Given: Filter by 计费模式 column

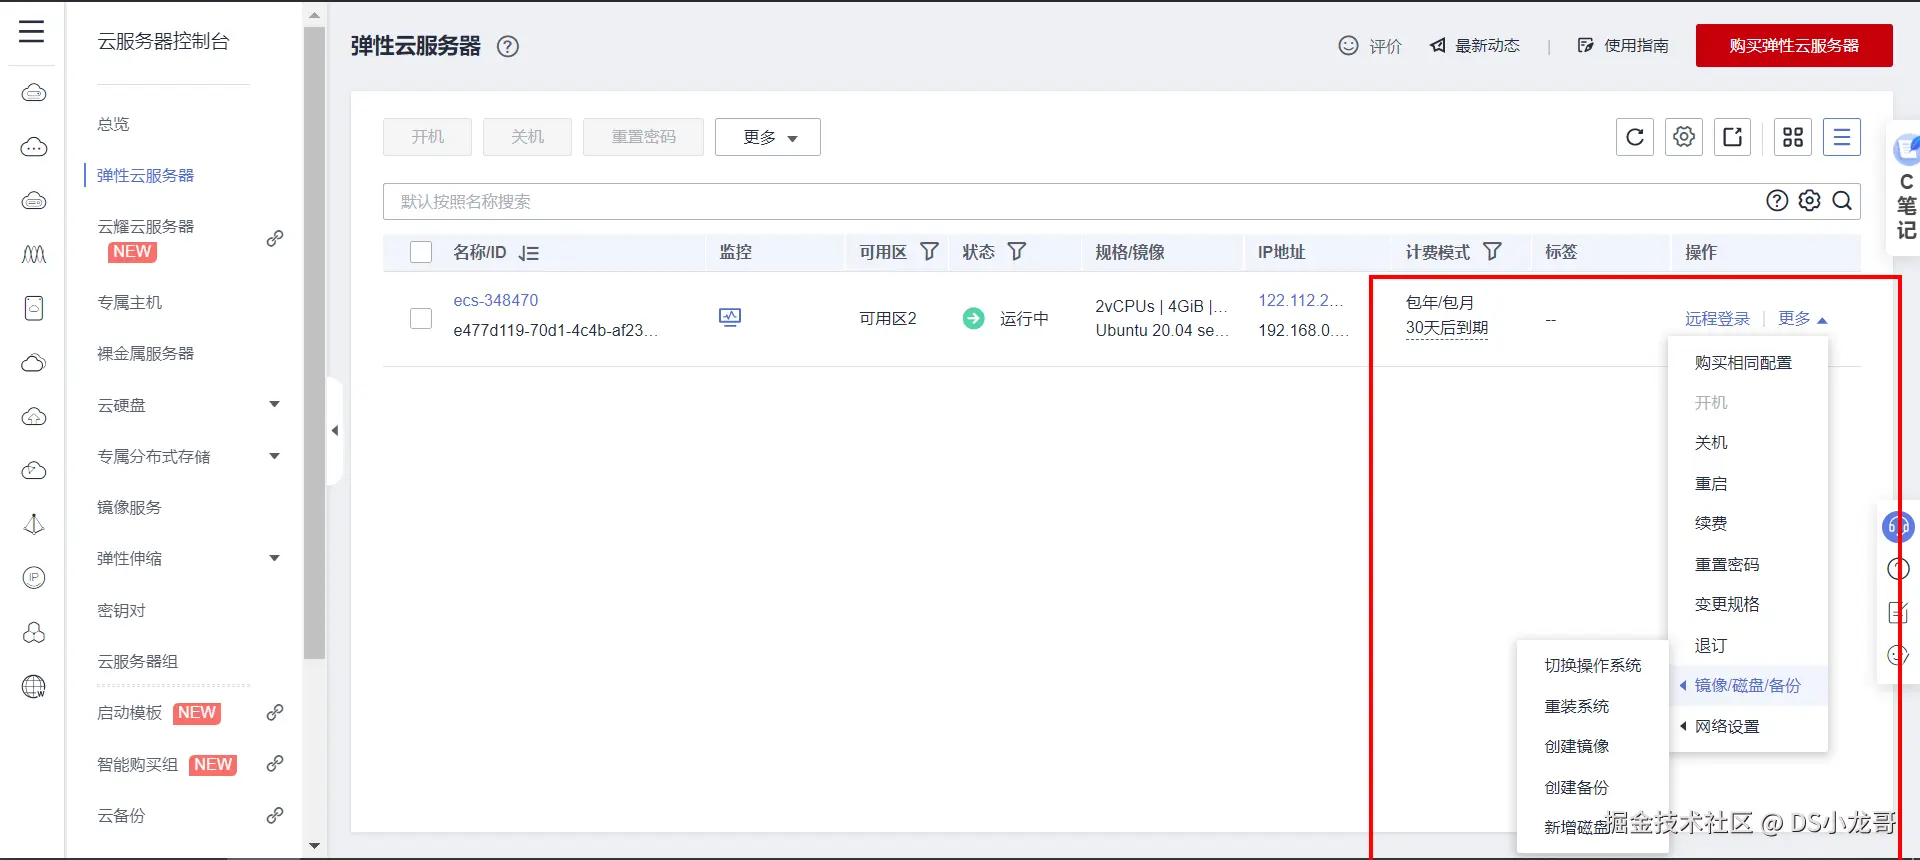Looking at the screenshot, I should [x=1492, y=252].
